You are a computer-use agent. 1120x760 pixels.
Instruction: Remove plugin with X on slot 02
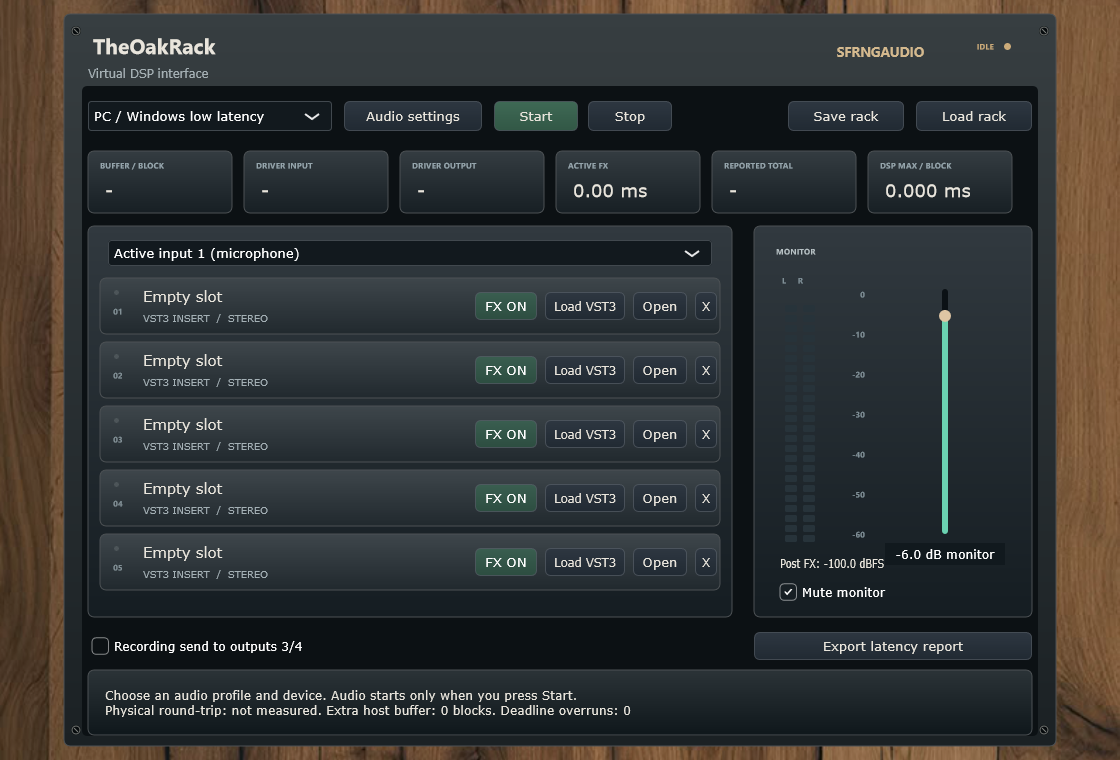coord(706,371)
